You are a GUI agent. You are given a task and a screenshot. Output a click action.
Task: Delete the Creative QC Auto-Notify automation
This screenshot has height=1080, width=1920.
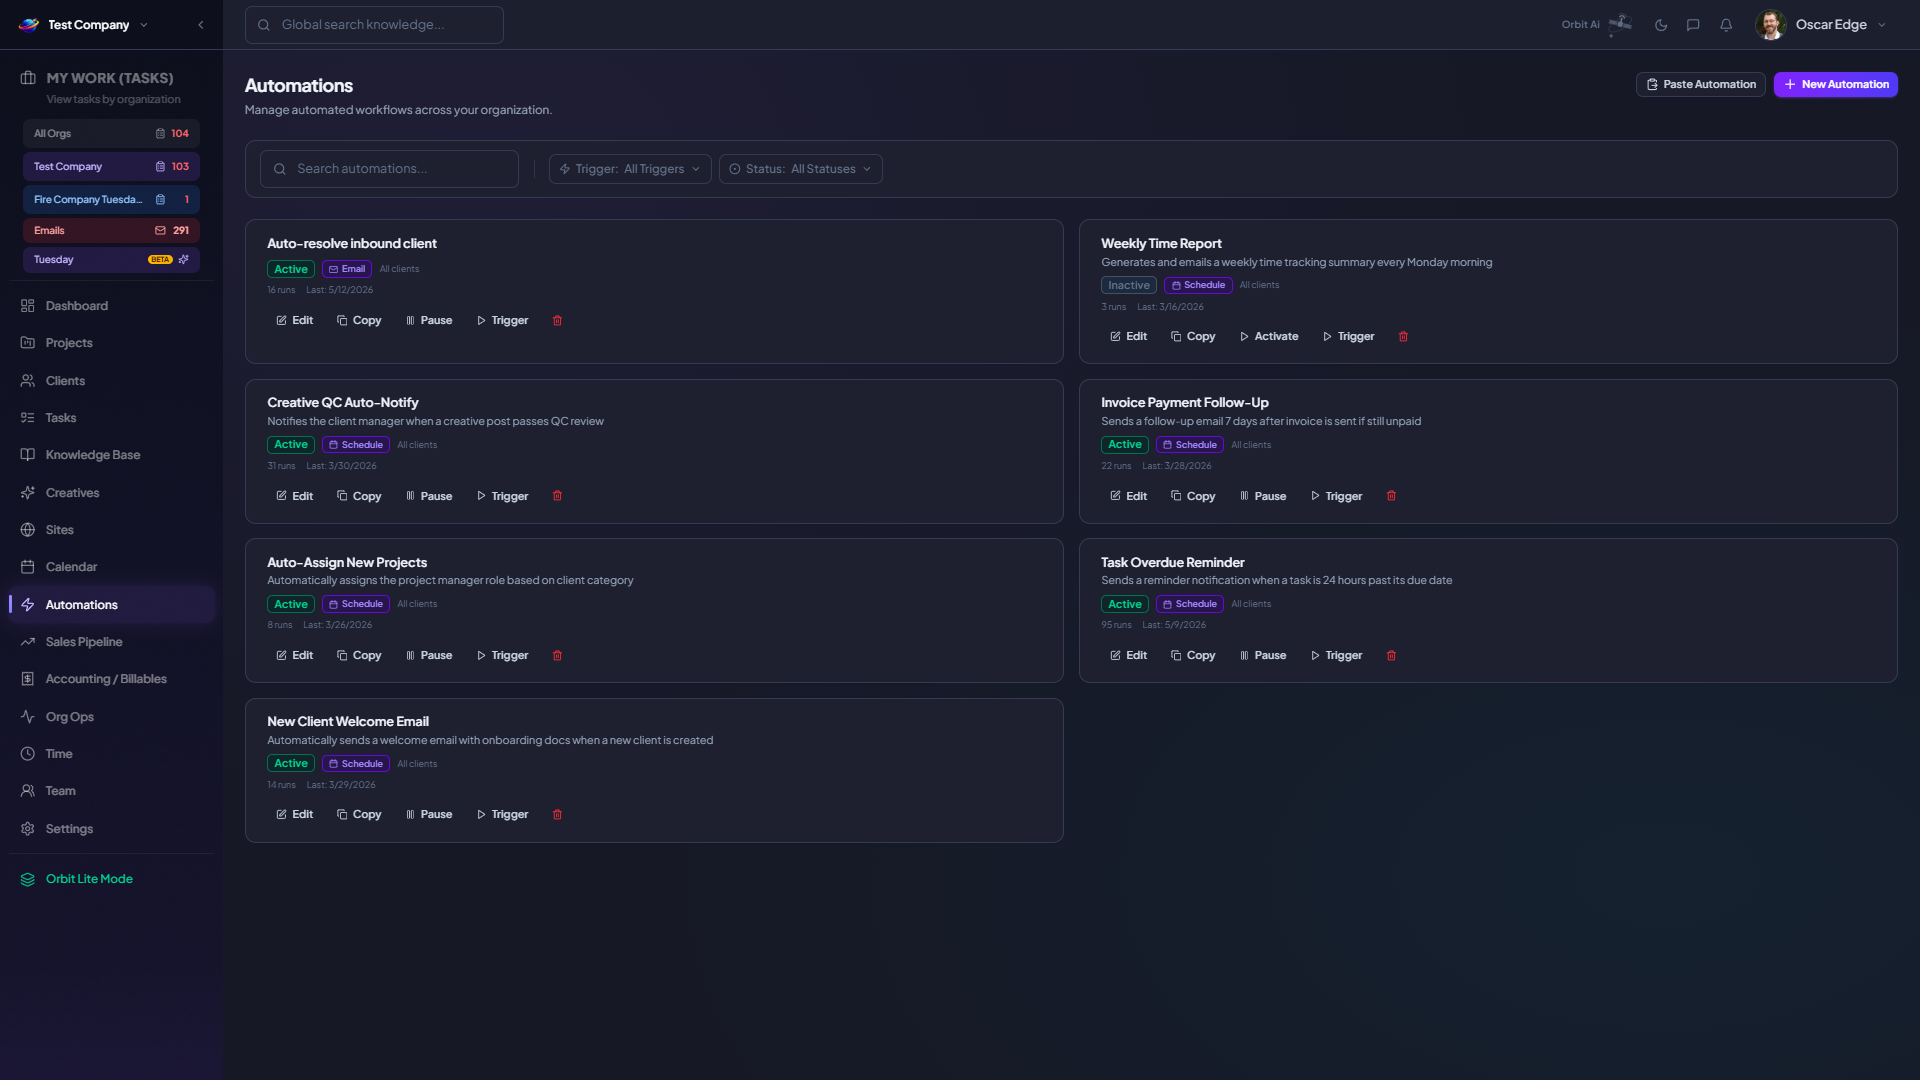click(557, 496)
